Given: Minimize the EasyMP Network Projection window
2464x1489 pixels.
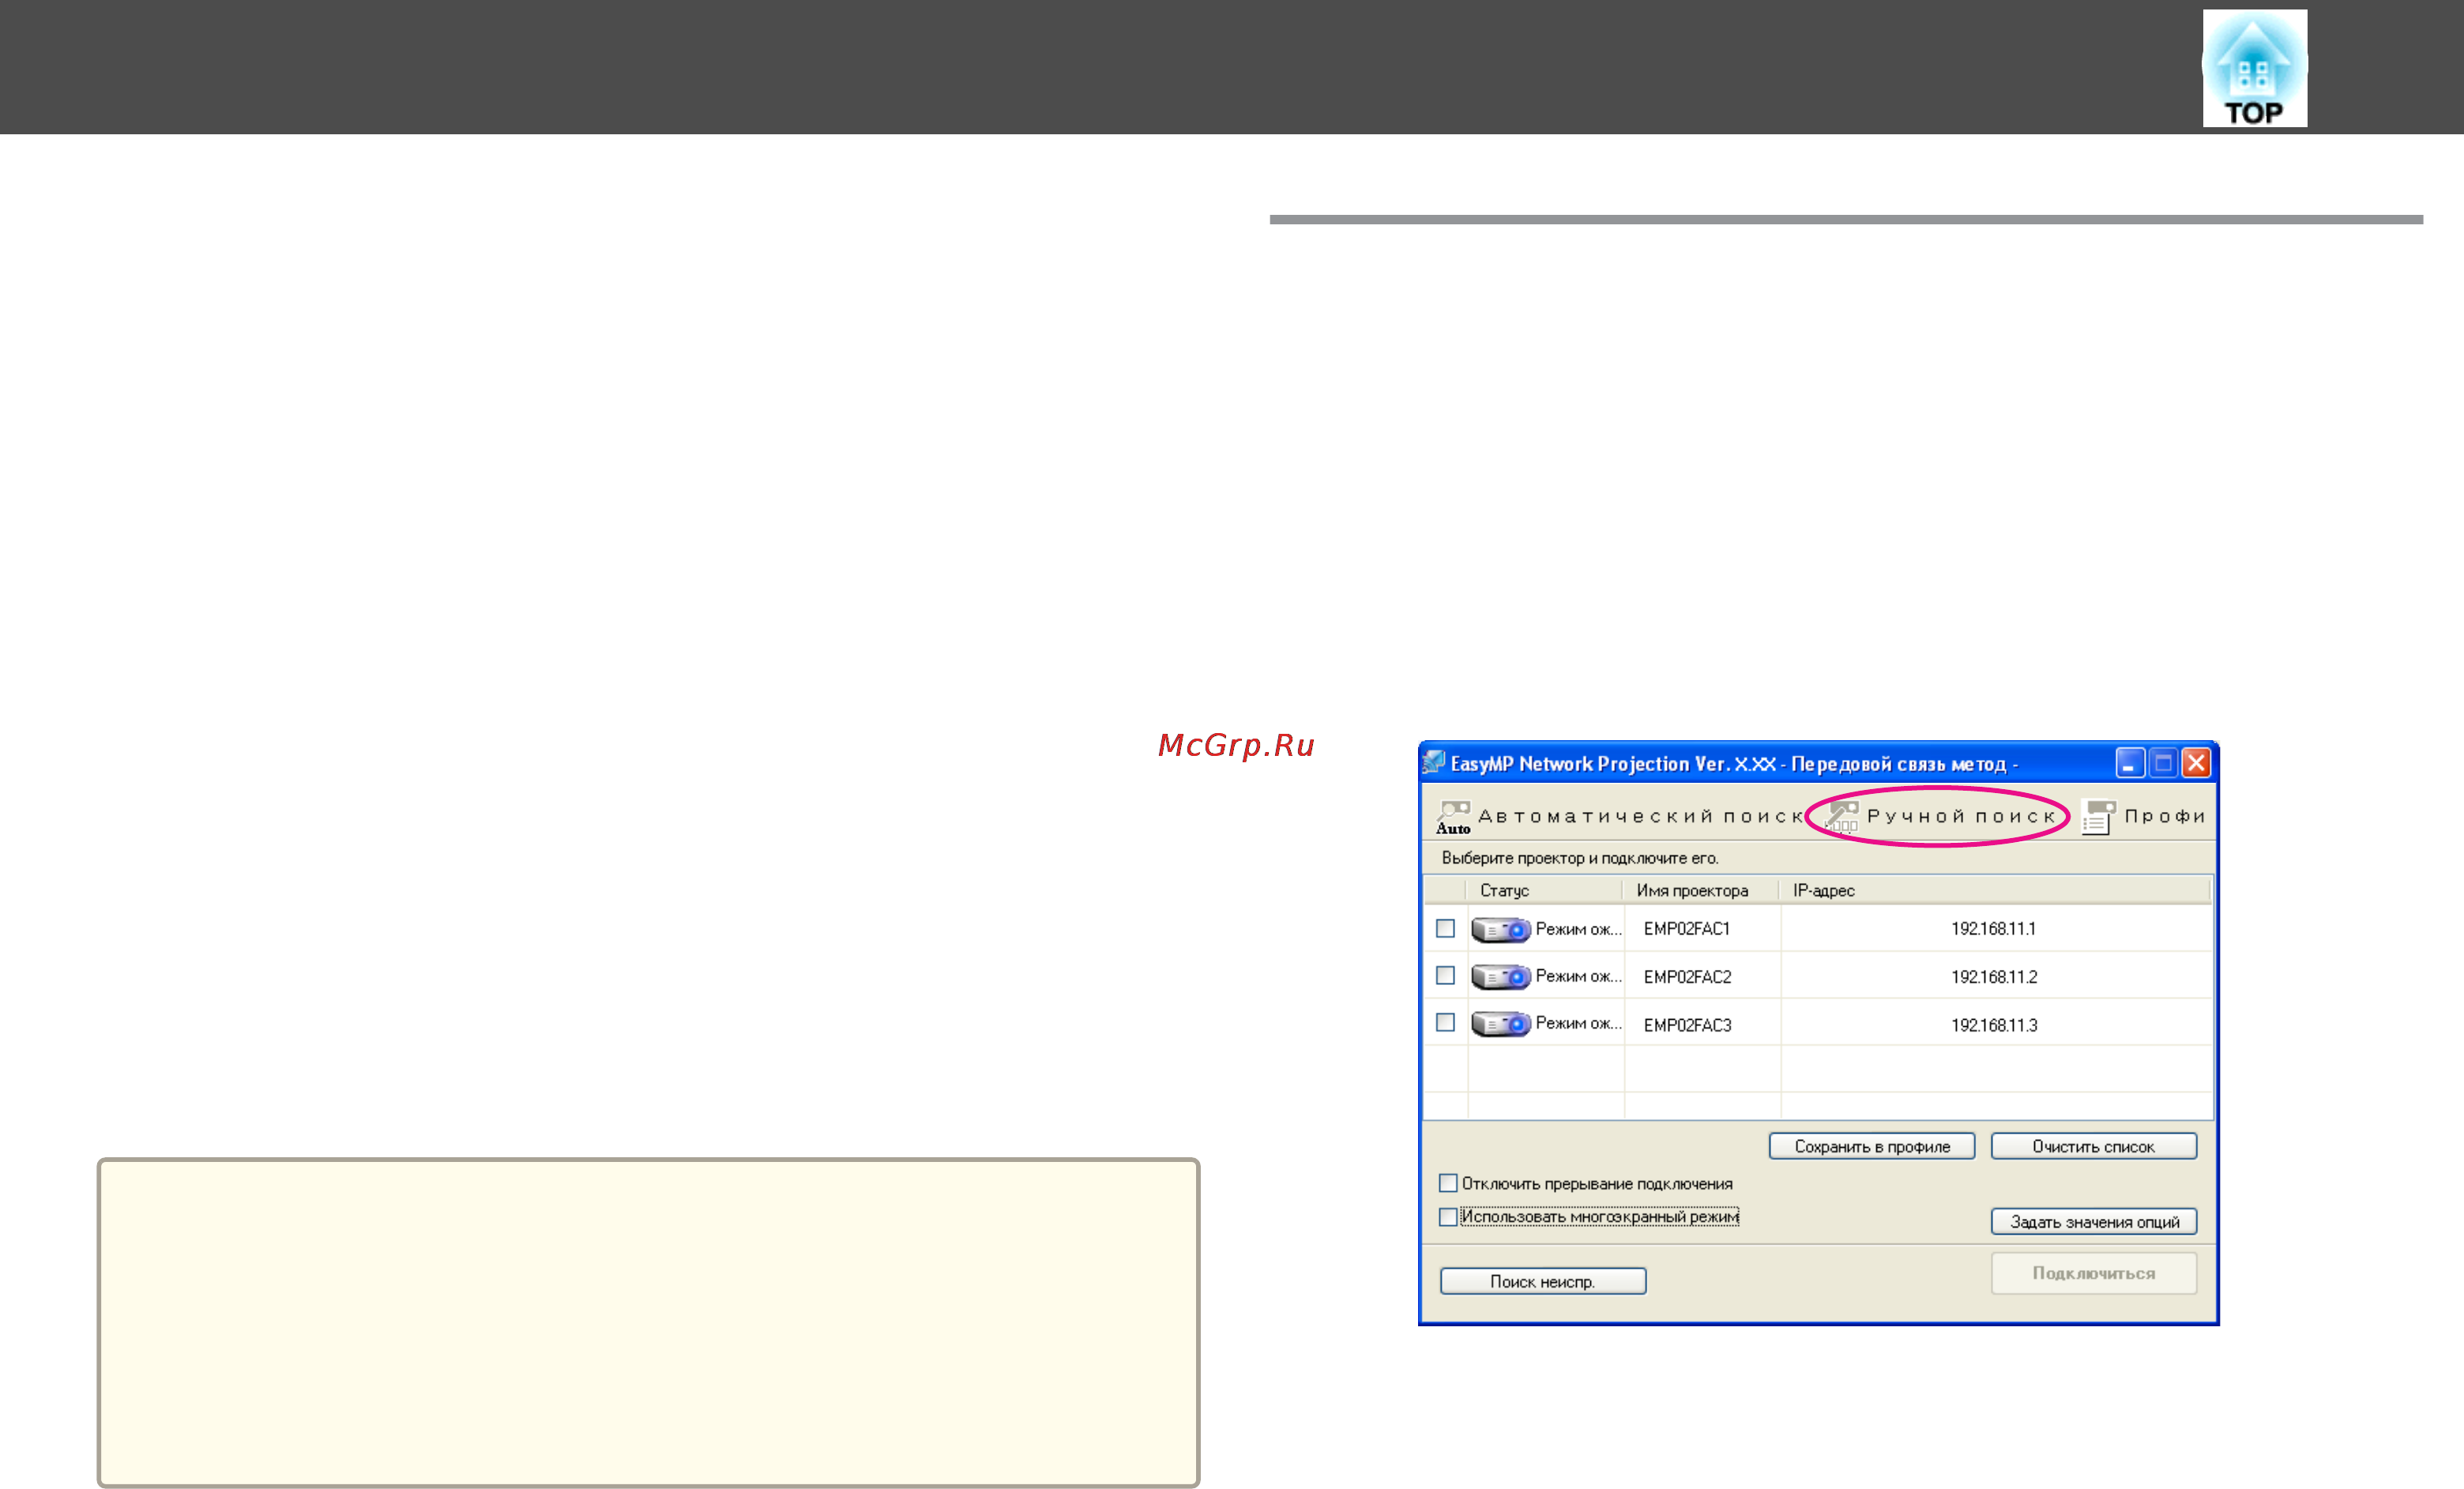Looking at the screenshot, I should pos(2129,763).
